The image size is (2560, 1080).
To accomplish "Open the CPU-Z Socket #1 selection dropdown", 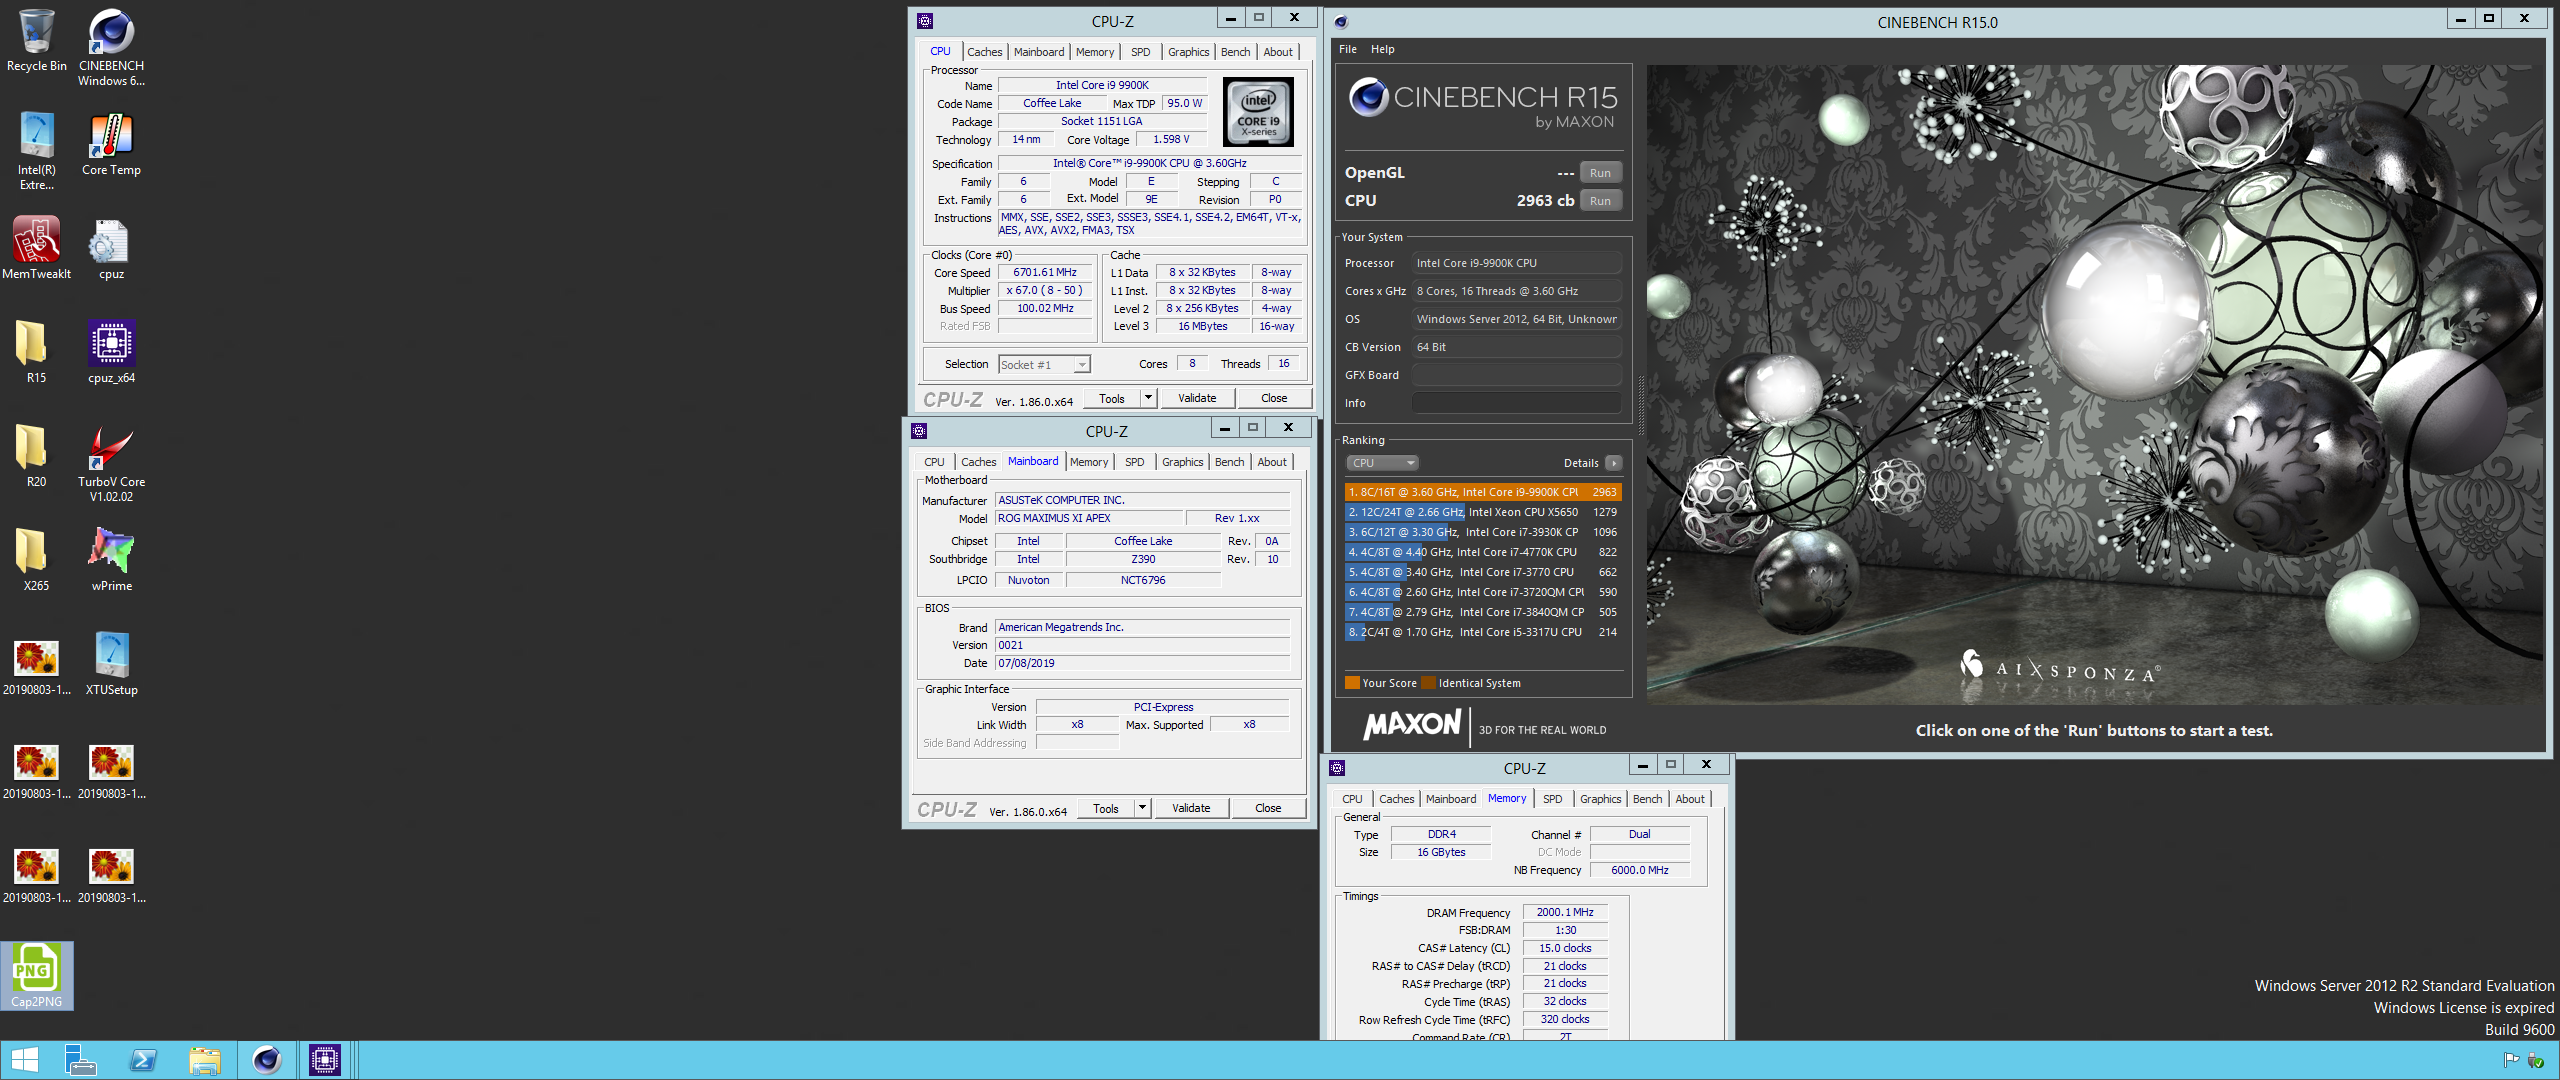I will [1044, 365].
